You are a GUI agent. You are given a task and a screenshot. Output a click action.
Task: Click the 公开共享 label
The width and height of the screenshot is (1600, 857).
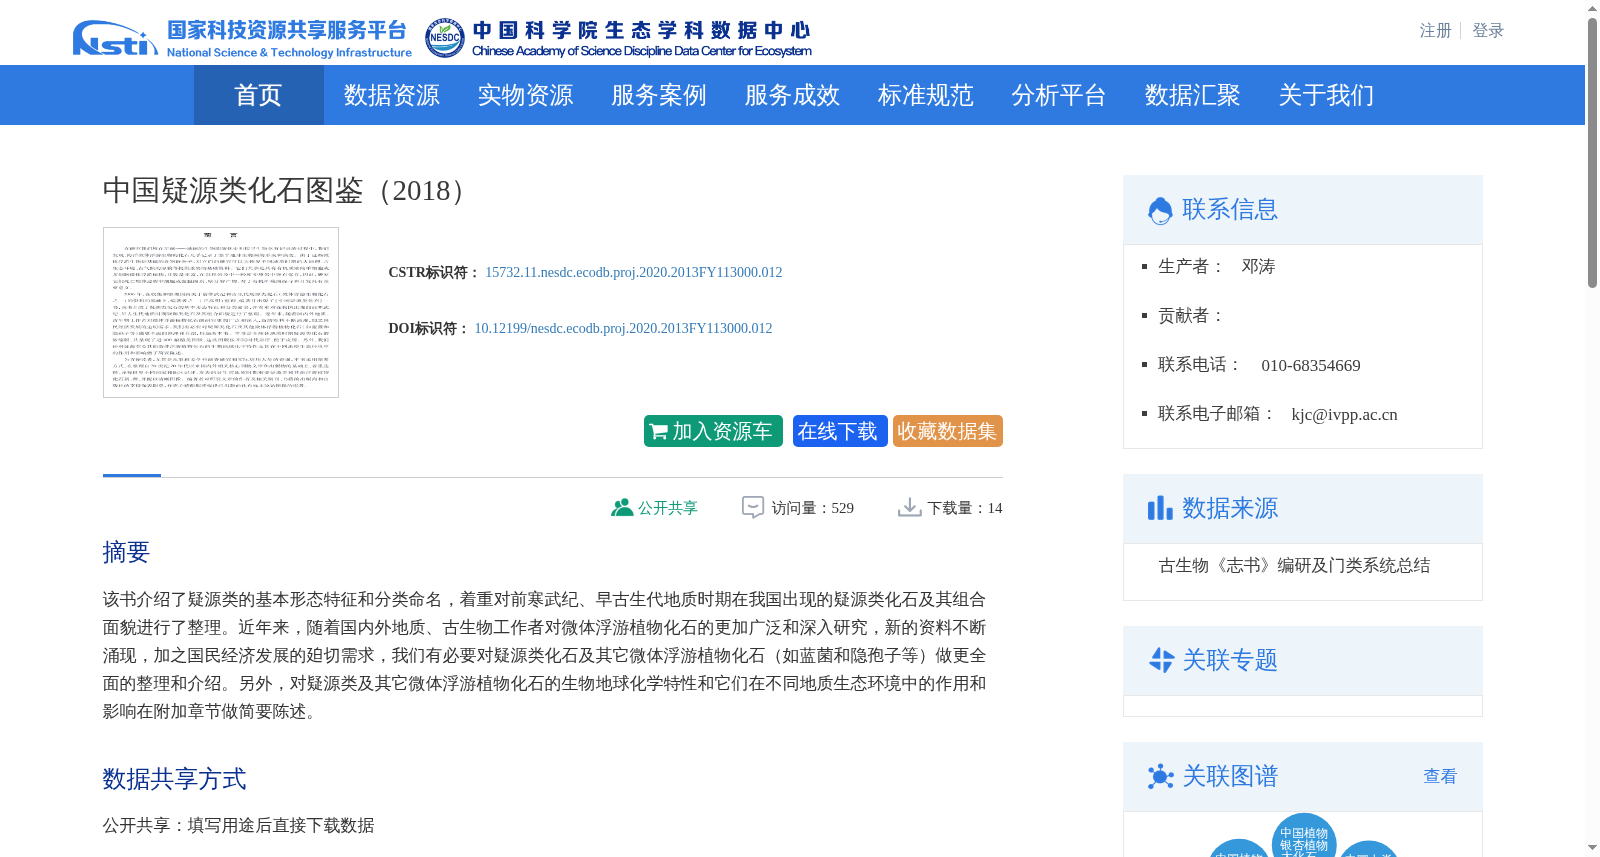668,508
